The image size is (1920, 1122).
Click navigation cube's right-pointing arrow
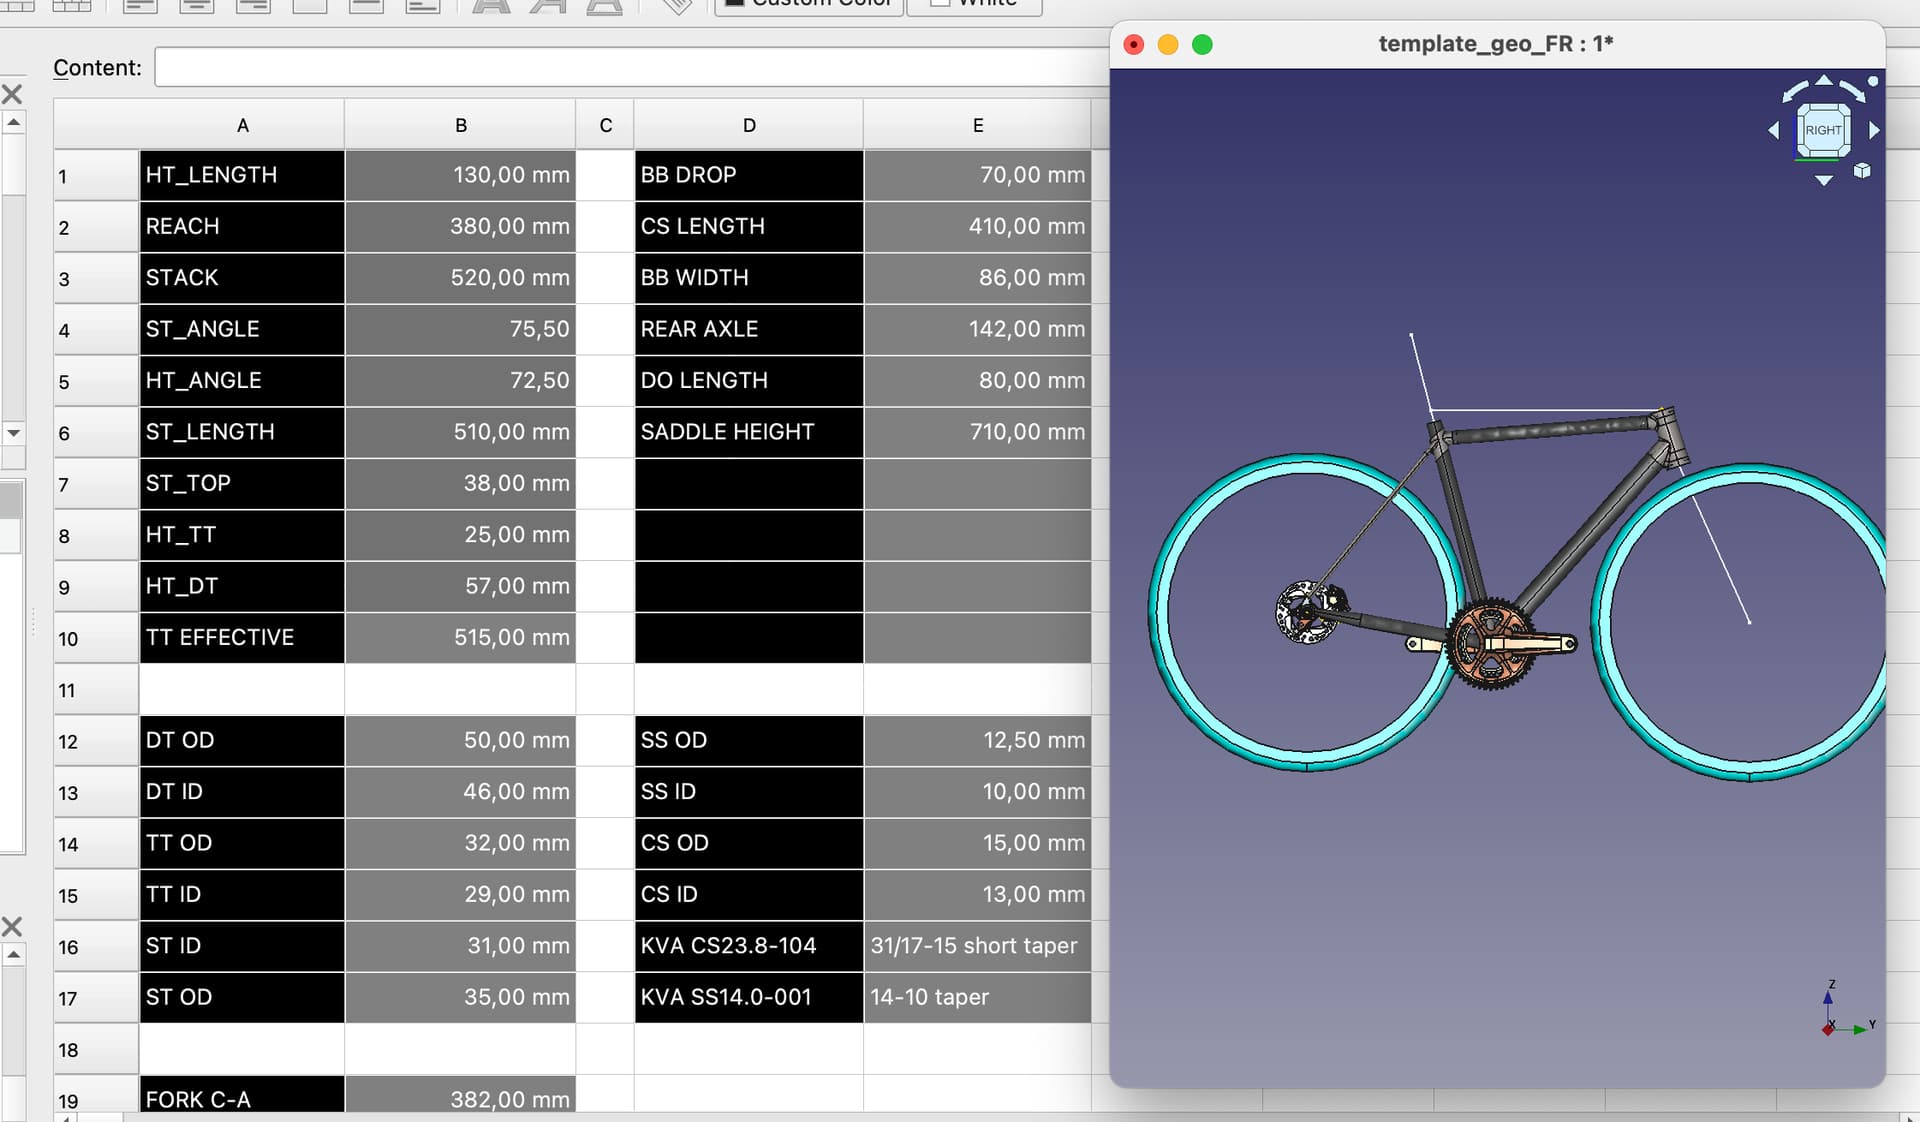pyautogui.click(x=1874, y=130)
